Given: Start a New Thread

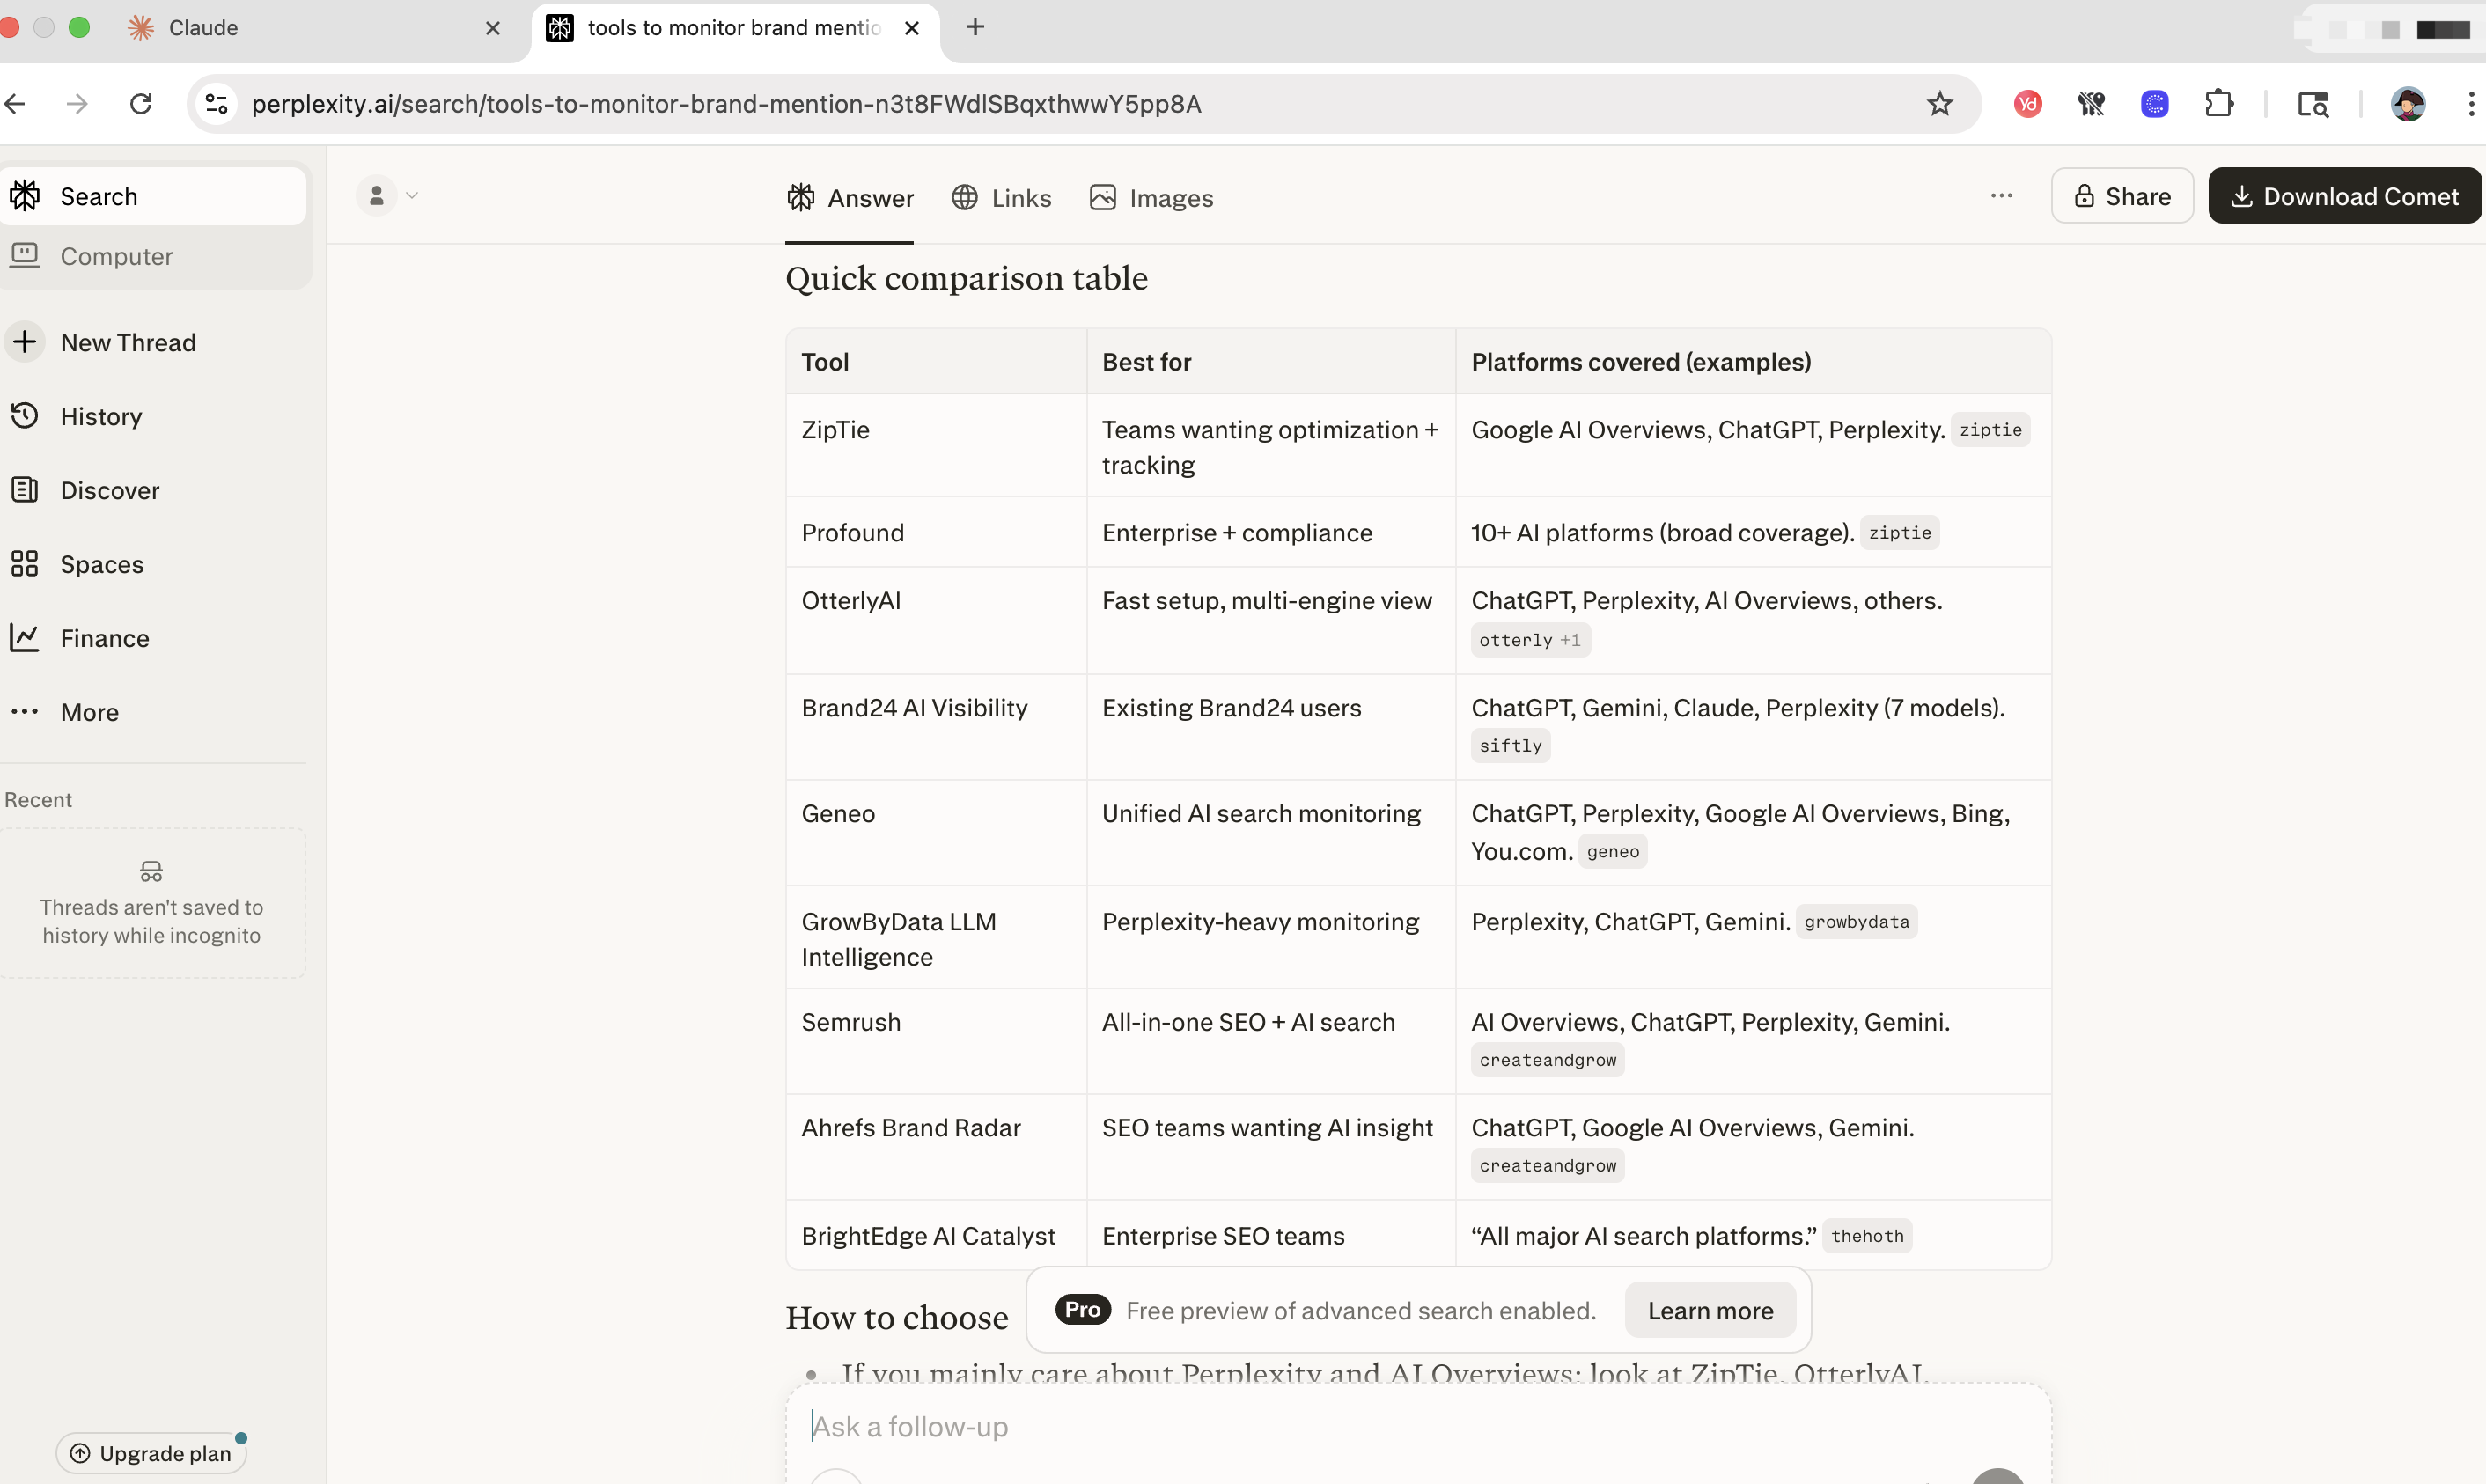Looking at the screenshot, I should tap(127, 342).
